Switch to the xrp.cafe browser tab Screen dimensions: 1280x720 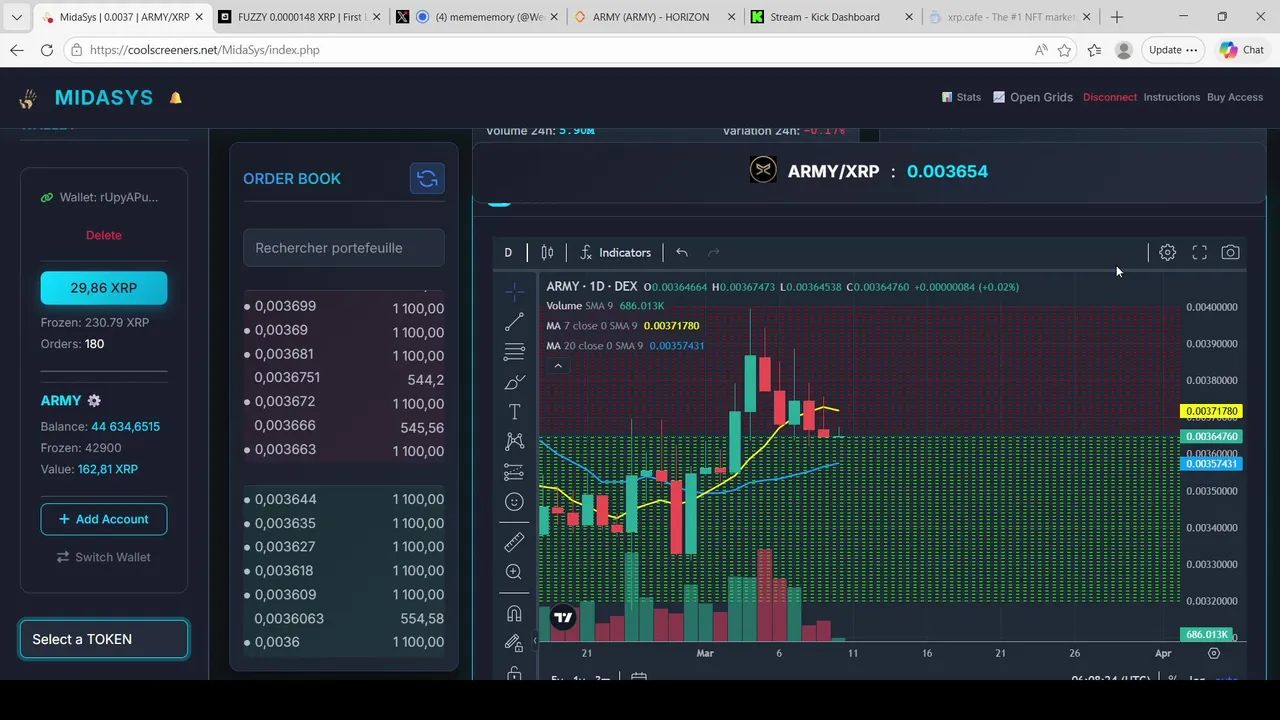click(x=1010, y=17)
